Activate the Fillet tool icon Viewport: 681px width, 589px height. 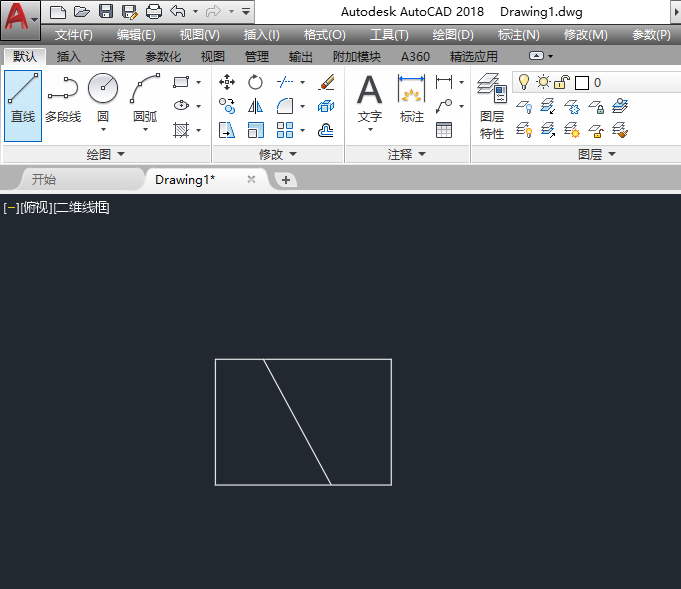284,106
